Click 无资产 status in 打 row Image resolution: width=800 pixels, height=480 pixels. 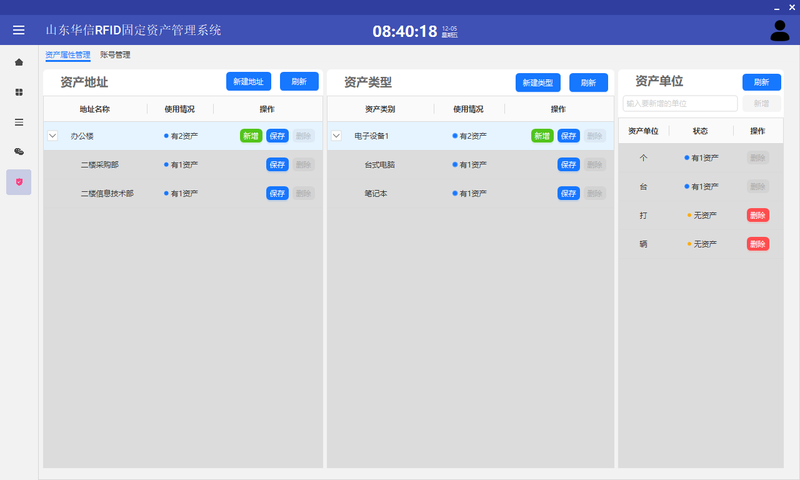pyautogui.click(x=702, y=215)
